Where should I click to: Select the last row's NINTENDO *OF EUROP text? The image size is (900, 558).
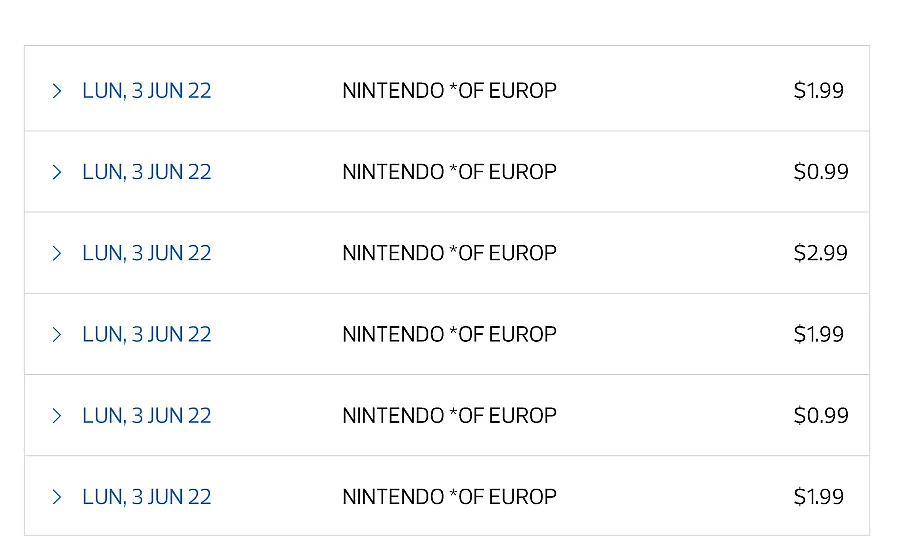coord(449,497)
